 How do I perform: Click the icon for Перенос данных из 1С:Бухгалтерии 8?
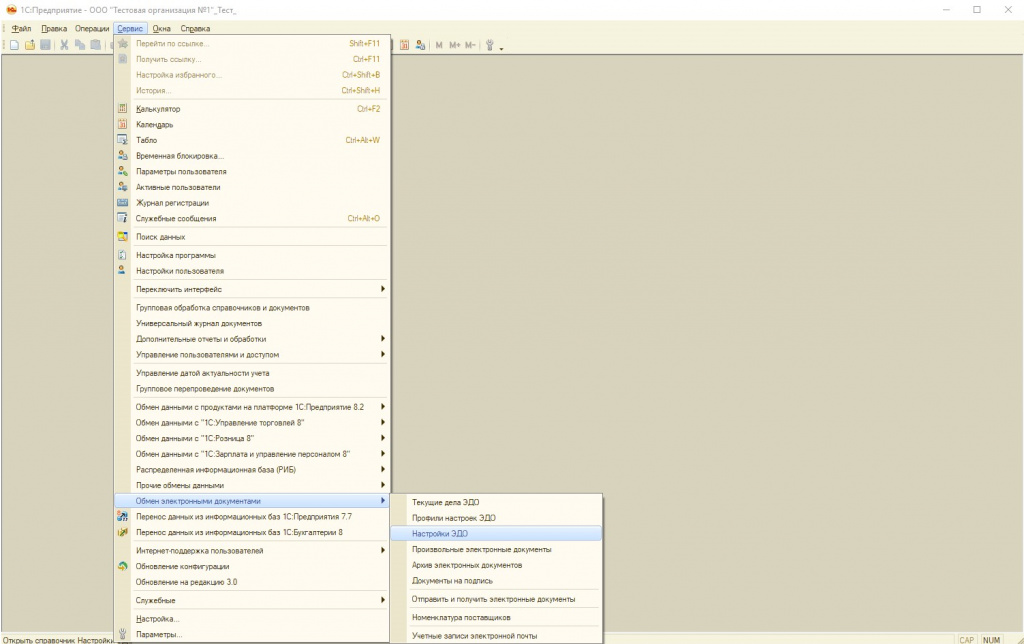click(122, 532)
